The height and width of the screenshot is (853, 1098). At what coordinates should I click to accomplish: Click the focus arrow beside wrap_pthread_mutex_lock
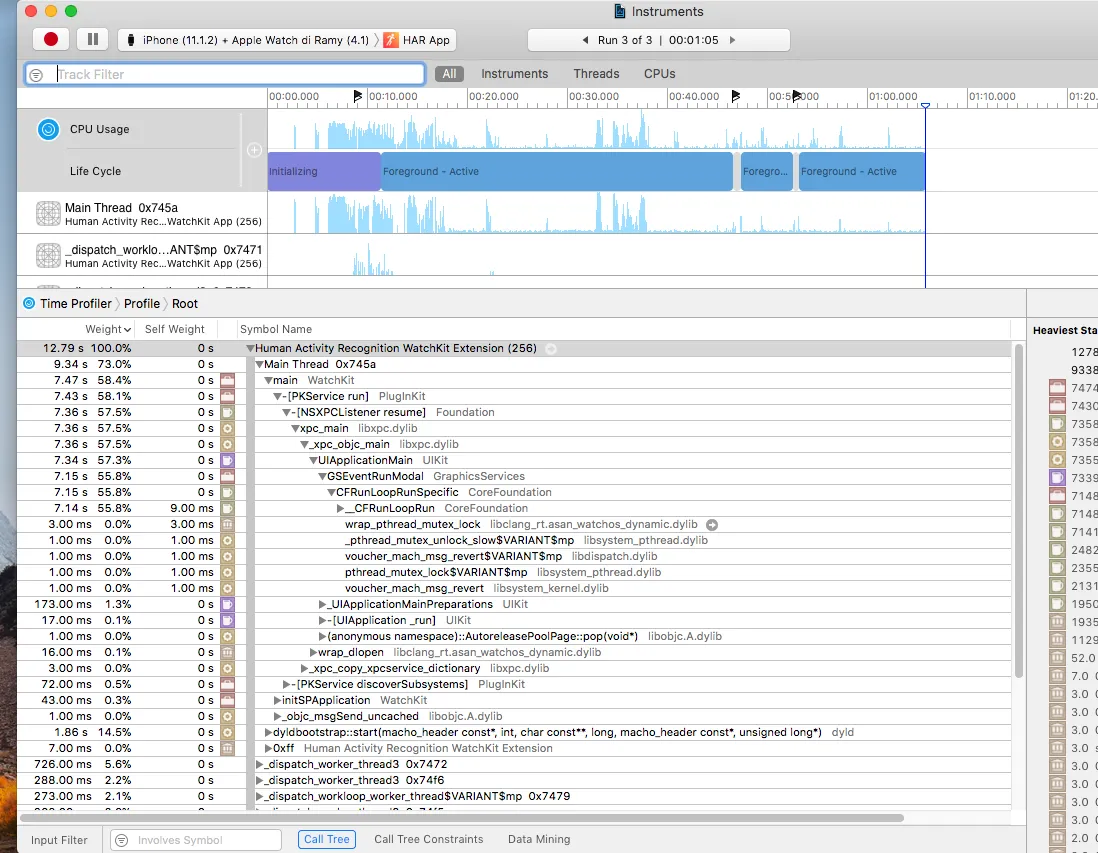click(712, 525)
